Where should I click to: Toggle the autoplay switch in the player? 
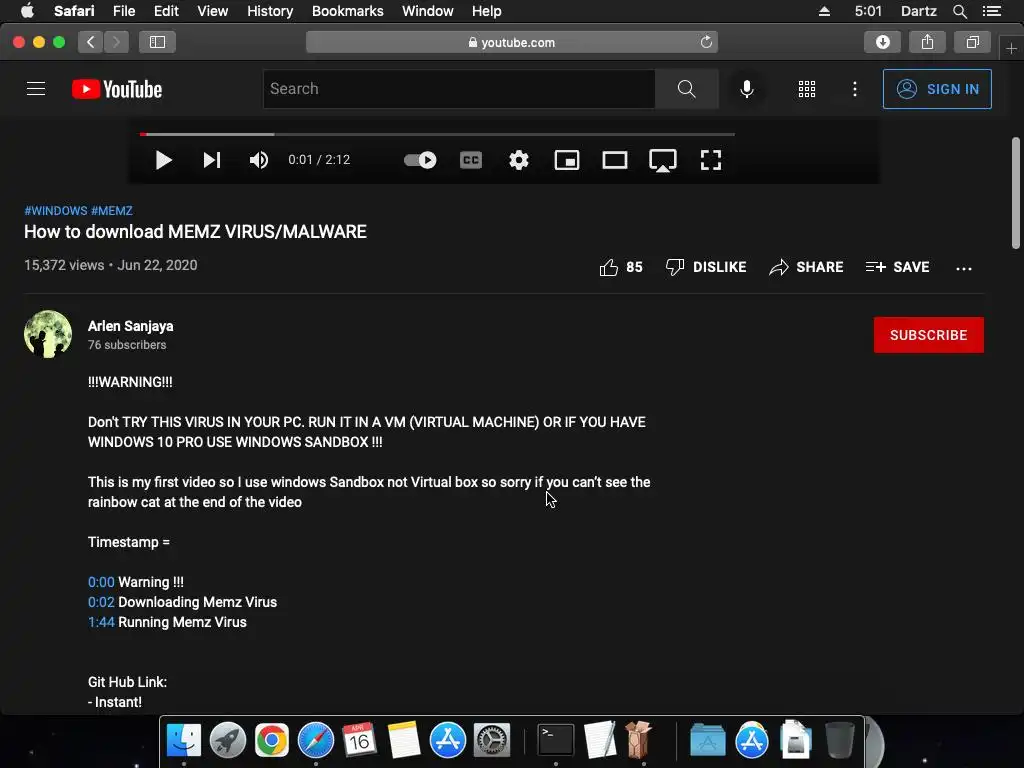click(420, 160)
